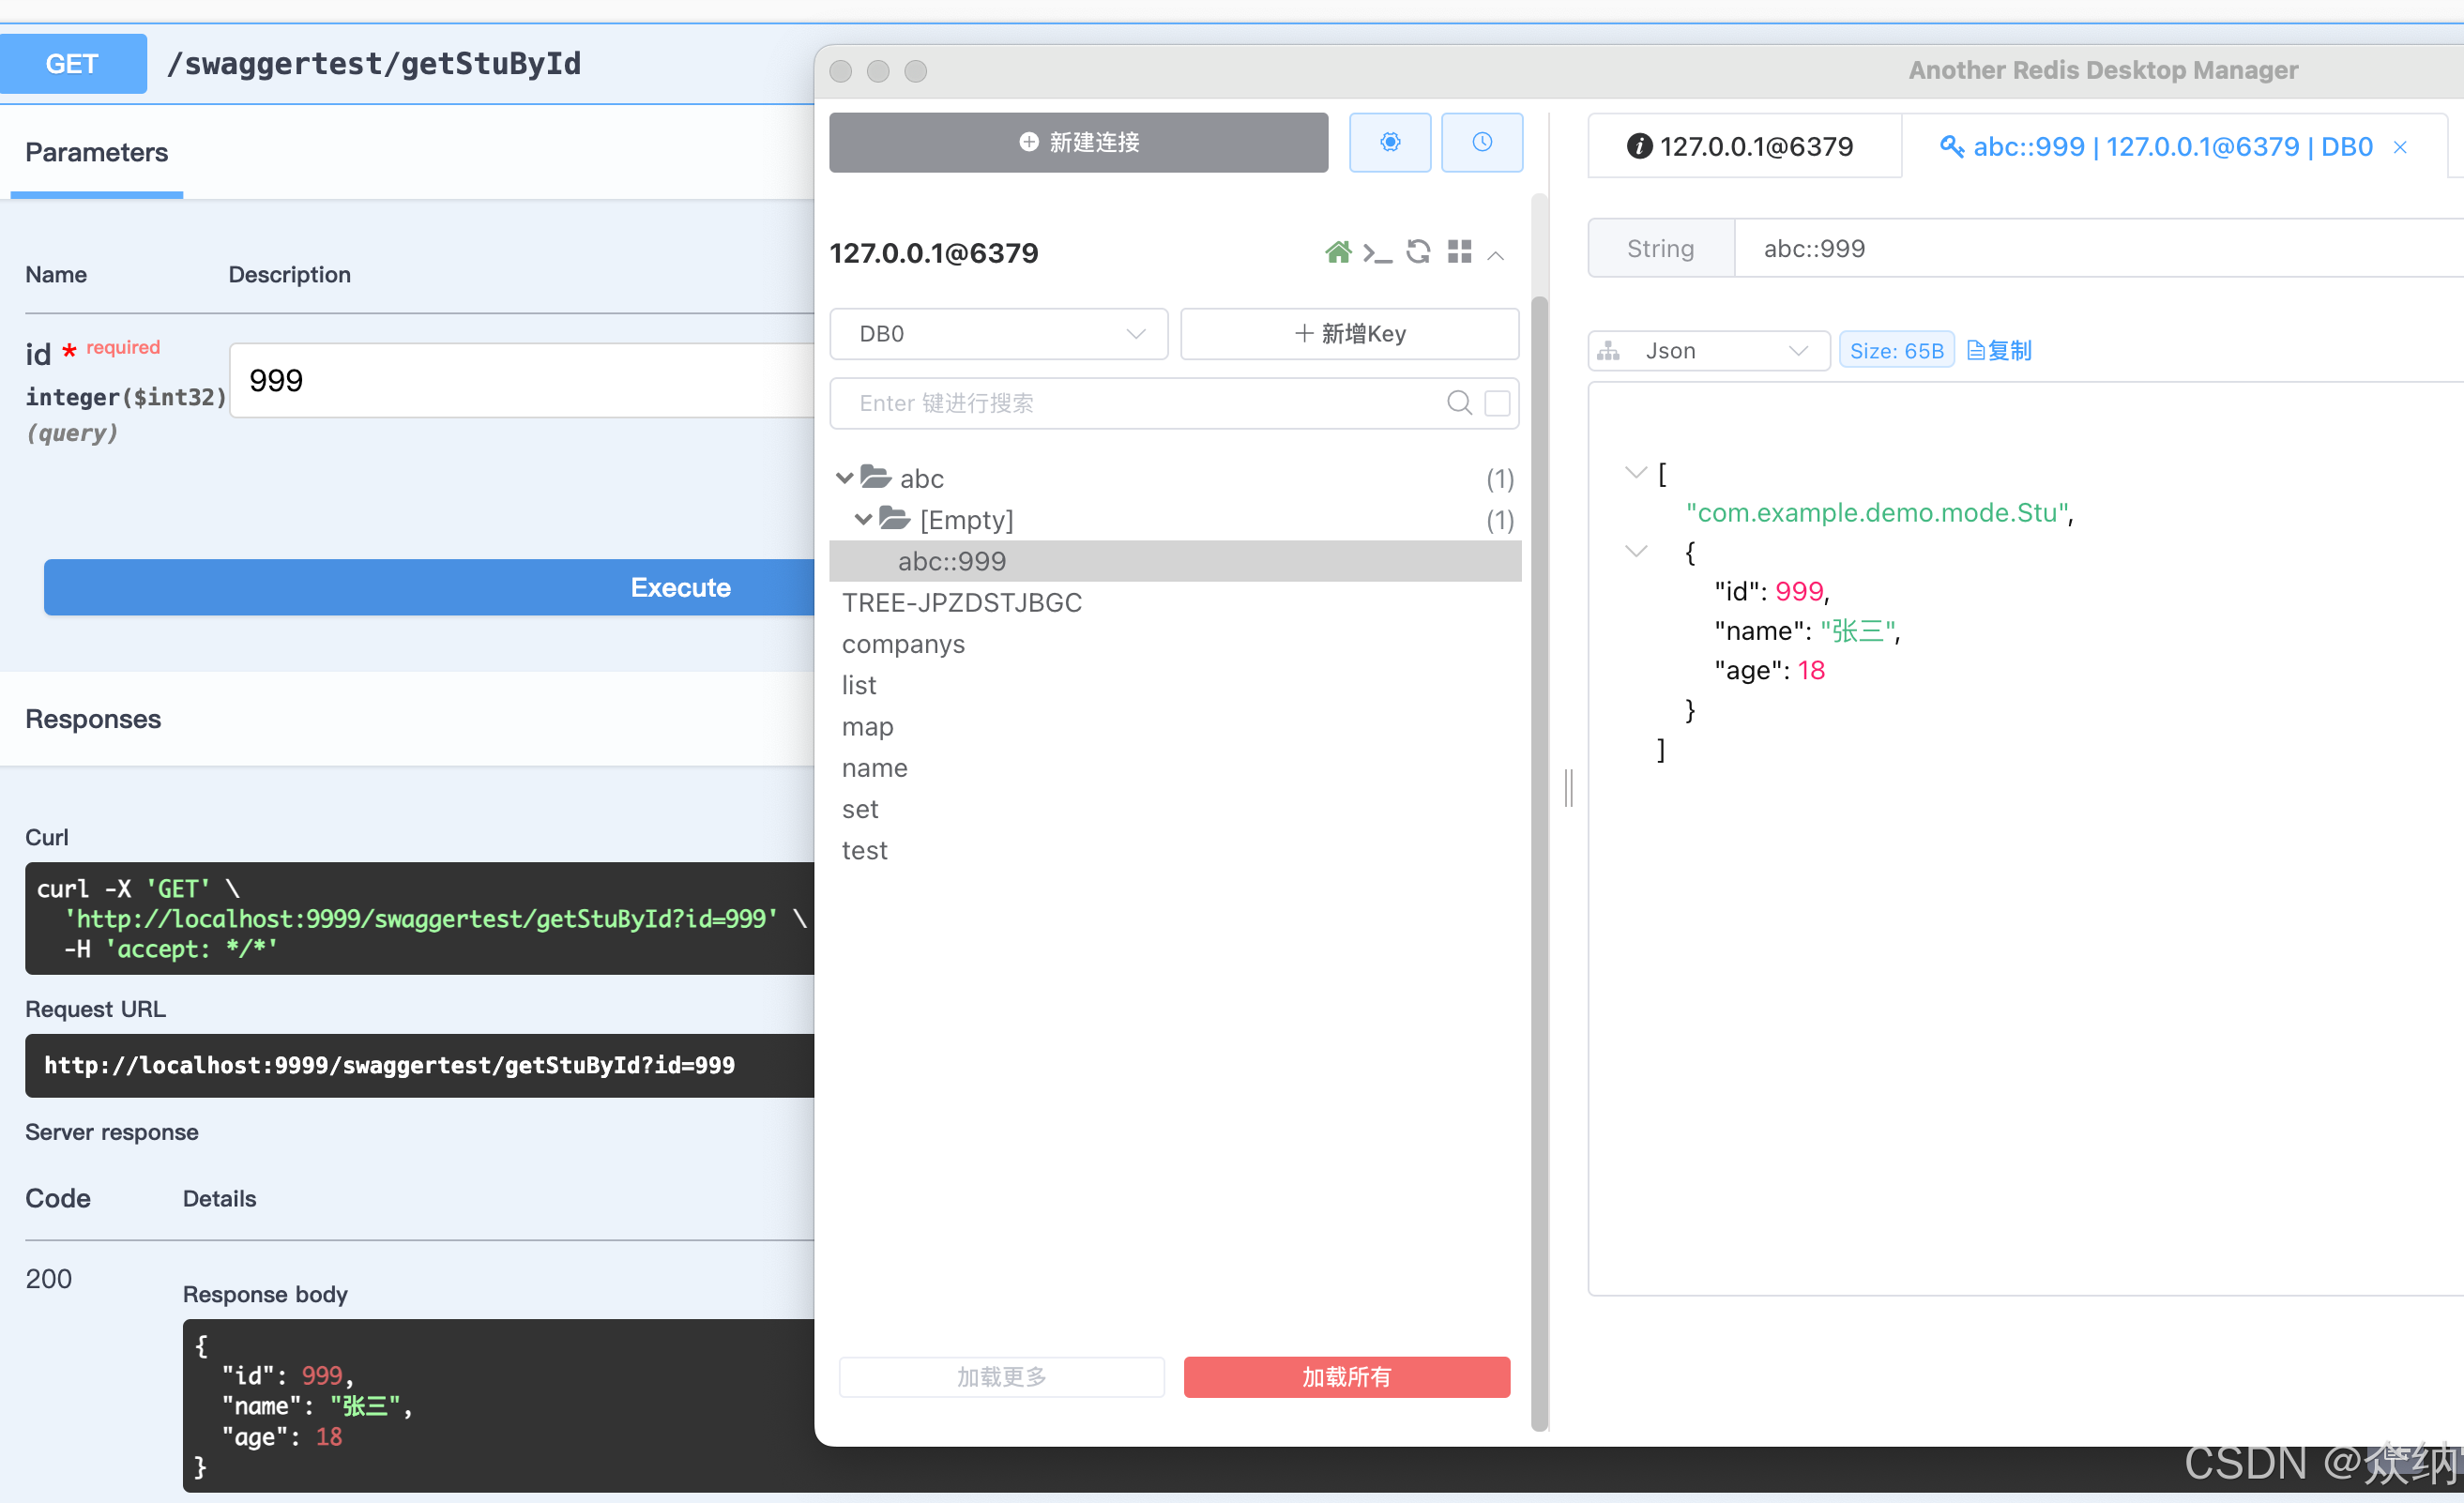The height and width of the screenshot is (1503, 2464).
Task: Click the magnifier icon in key search
Action: point(1459,403)
